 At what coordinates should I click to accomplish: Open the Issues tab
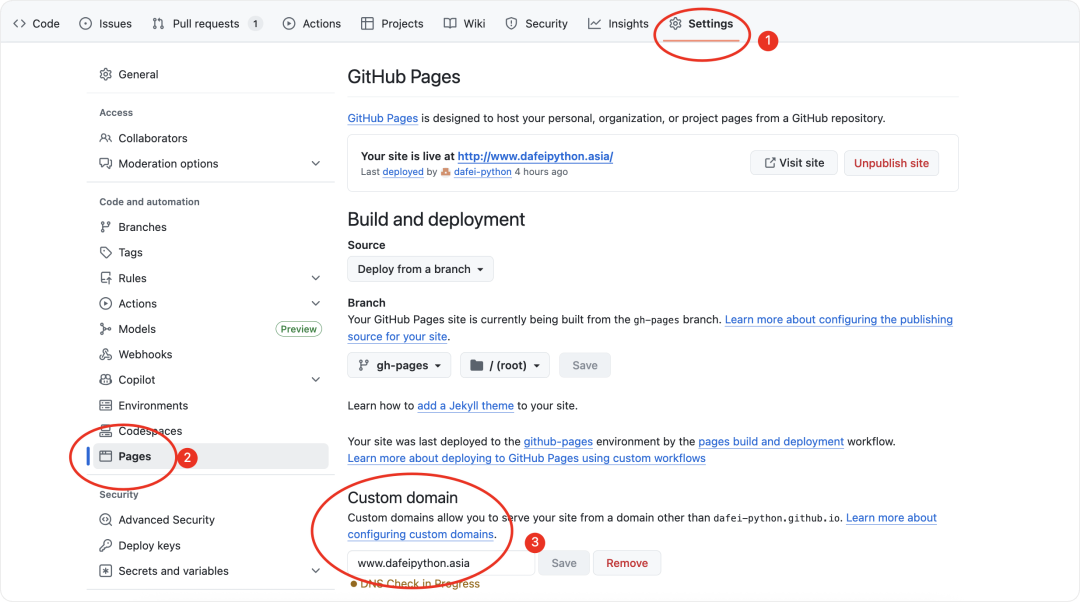point(105,23)
